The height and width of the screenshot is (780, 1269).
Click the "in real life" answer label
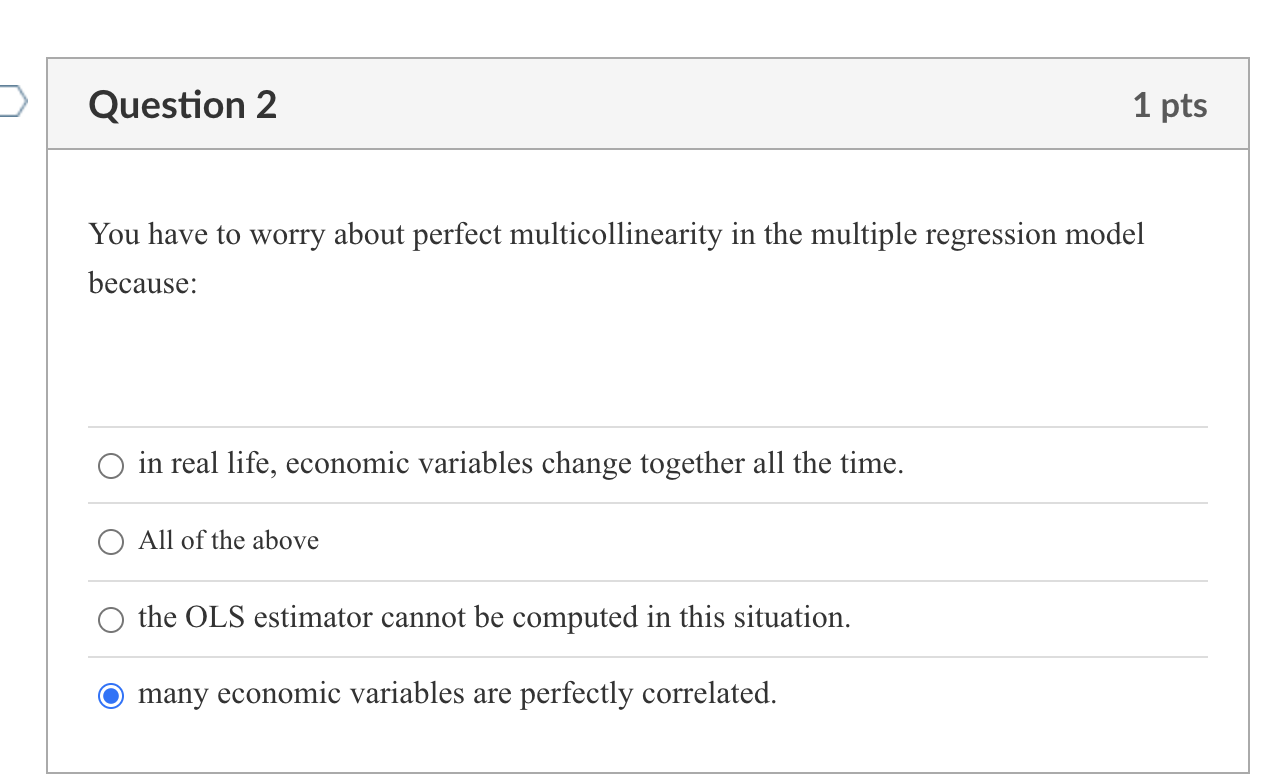(x=520, y=463)
